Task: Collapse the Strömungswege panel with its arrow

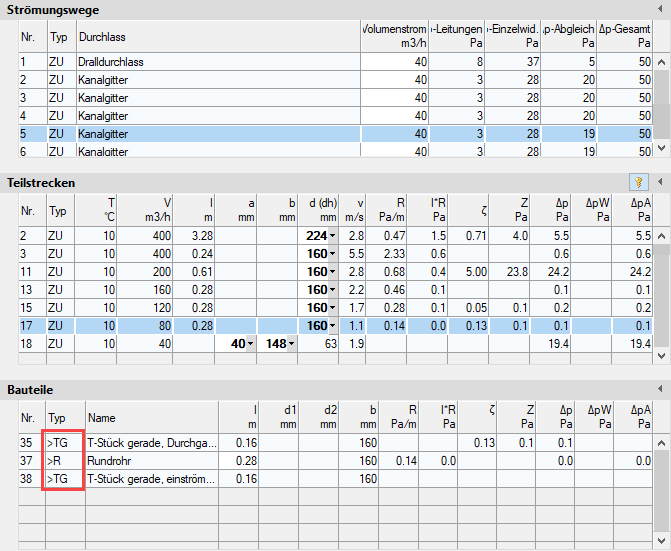Action: pyautogui.click(x=660, y=9)
